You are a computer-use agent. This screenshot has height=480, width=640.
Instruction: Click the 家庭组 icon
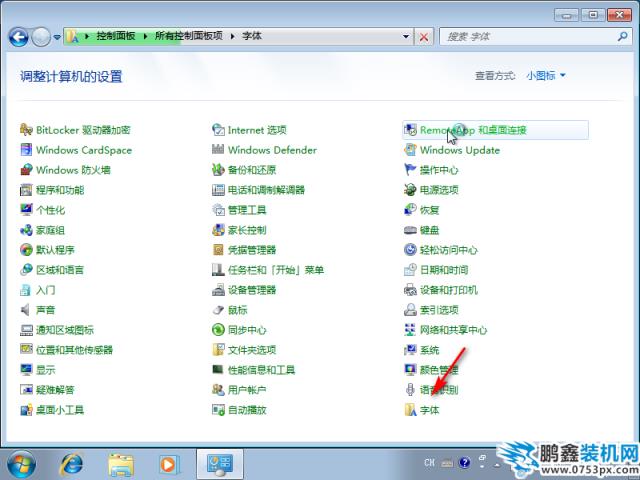[x=26, y=230]
